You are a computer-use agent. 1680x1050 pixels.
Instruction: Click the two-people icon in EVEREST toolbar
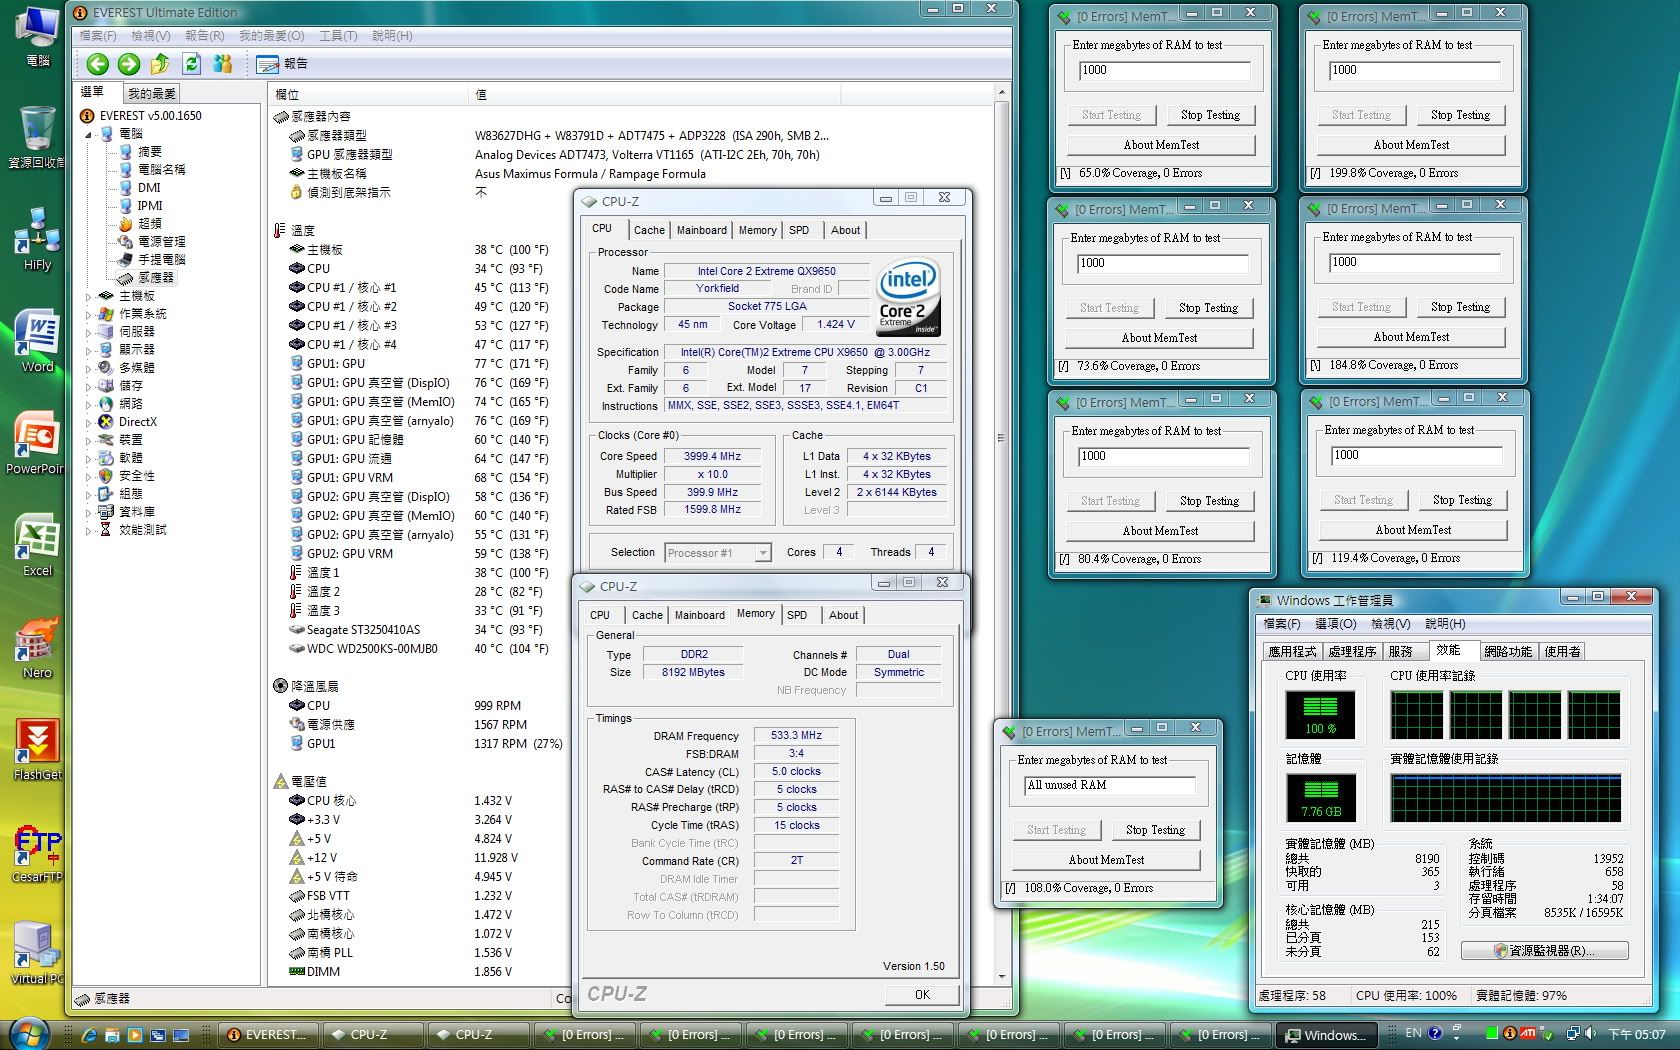[223, 64]
